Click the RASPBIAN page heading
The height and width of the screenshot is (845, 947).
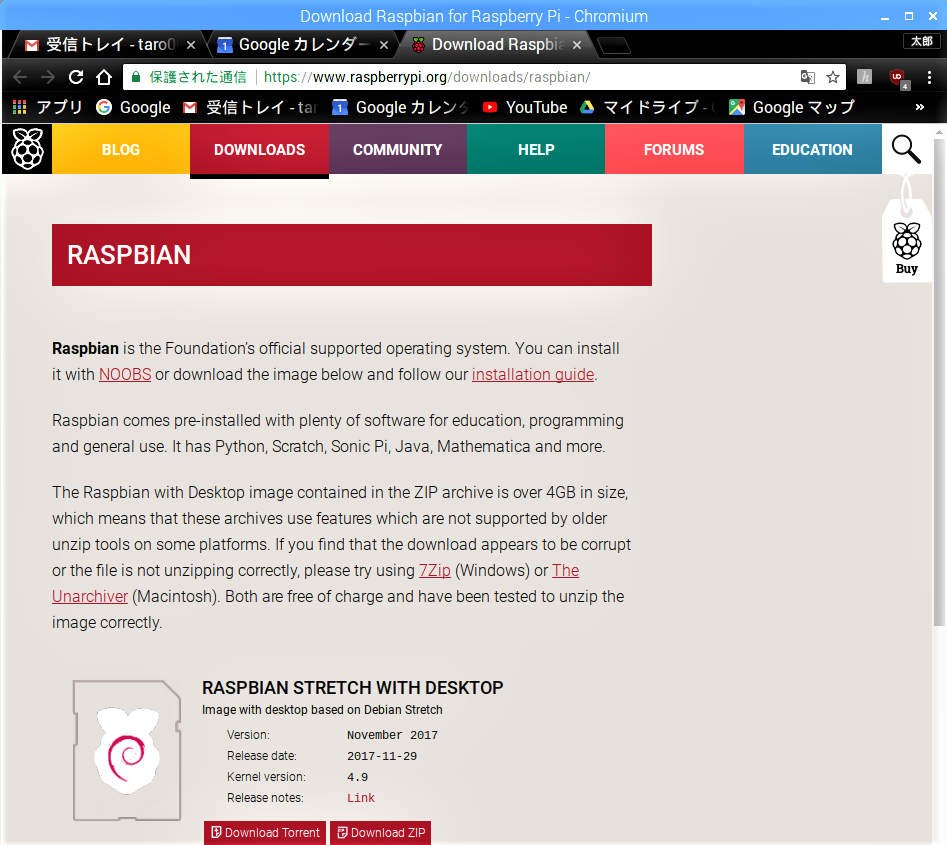pos(129,255)
